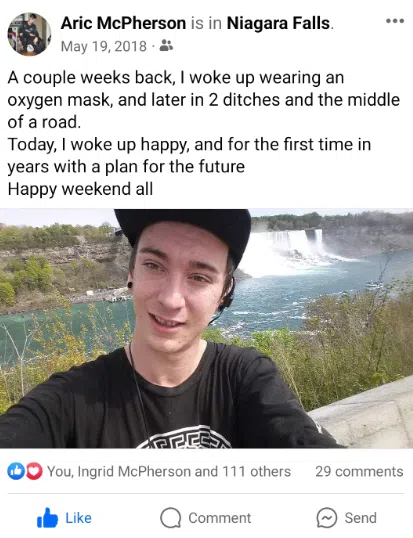
Task: Tap the Messenger Send icon
Action: (x=327, y=518)
